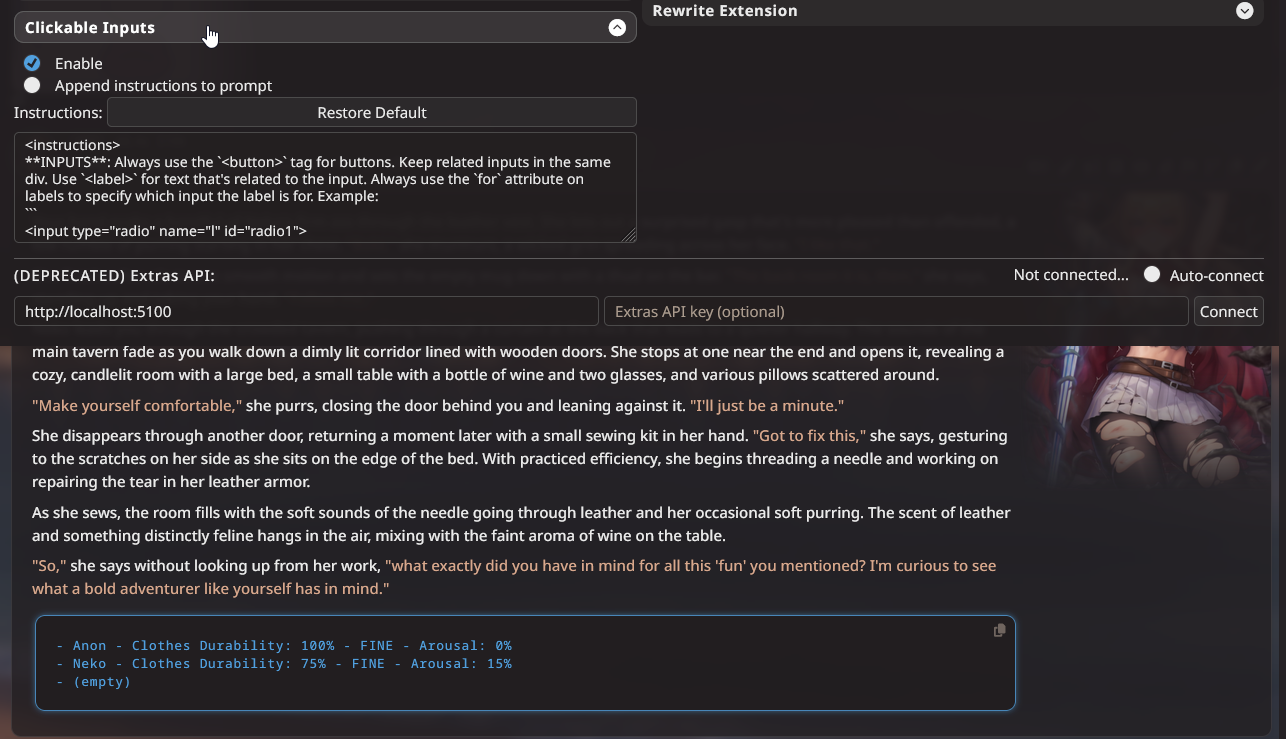Click the "(DEPRECATED) Extras API" heading
This screenshot has height=739, width=1286.
coord(114,275)
